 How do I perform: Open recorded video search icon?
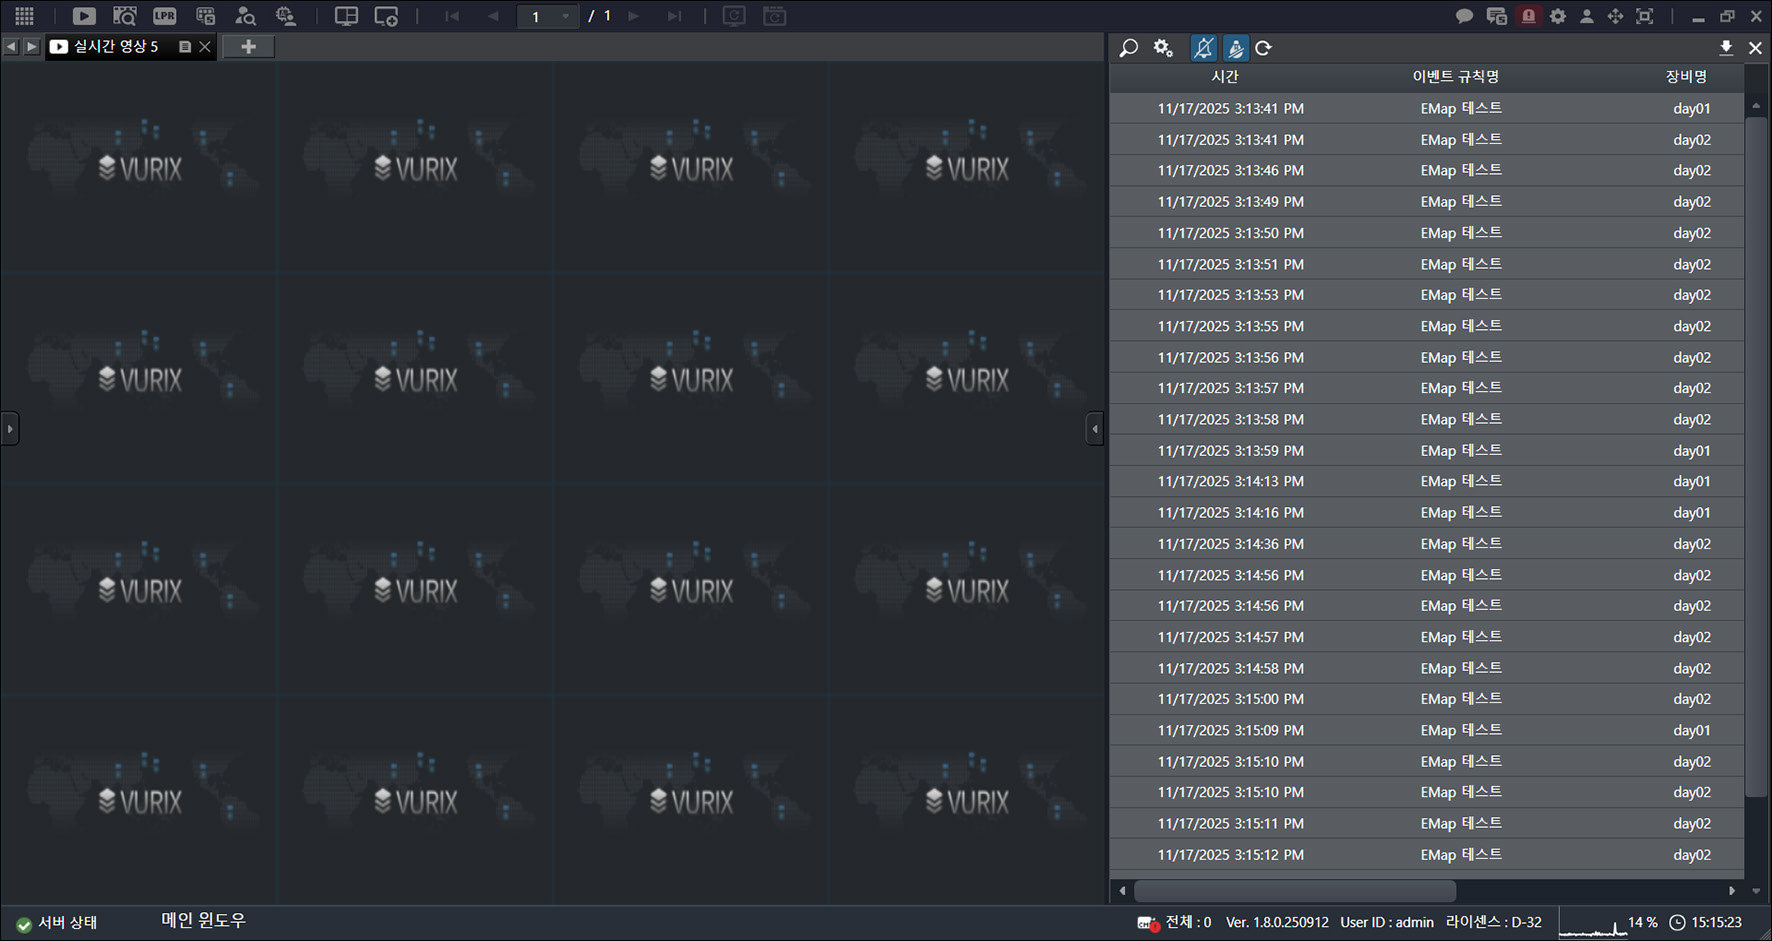coord(125,16)
